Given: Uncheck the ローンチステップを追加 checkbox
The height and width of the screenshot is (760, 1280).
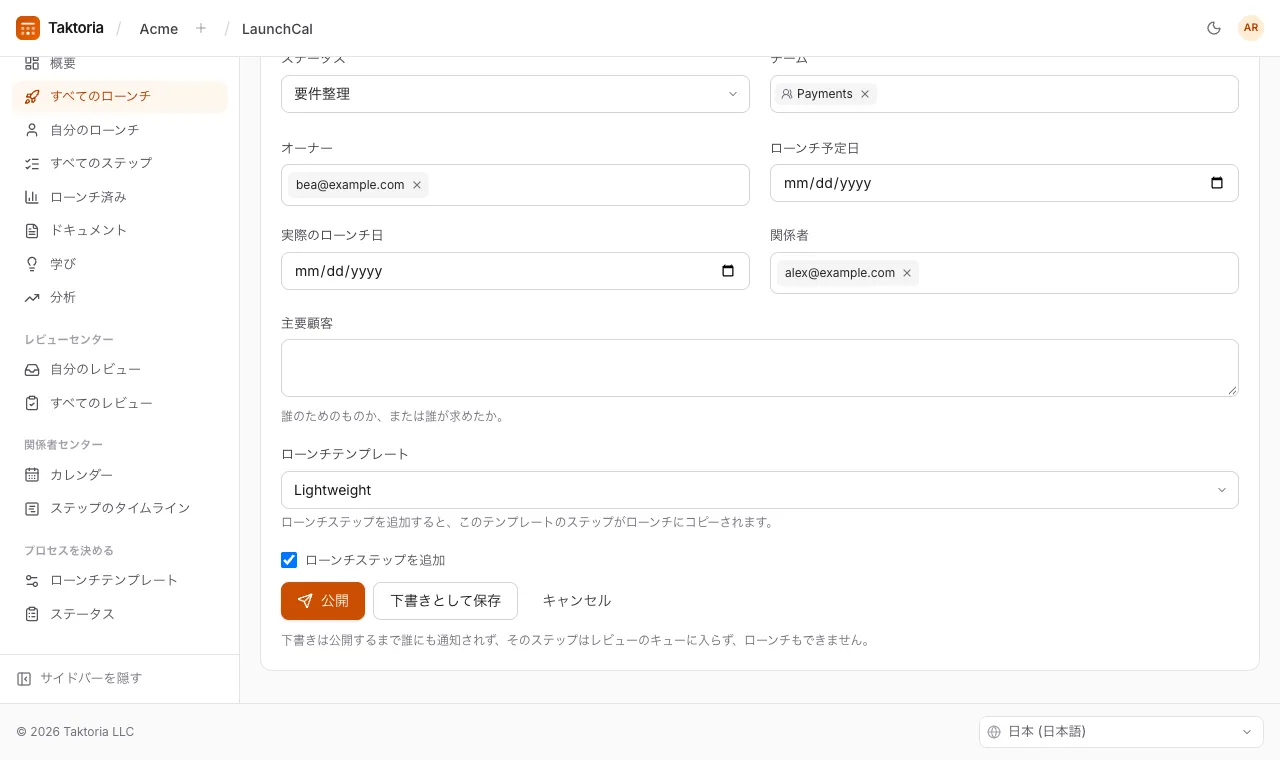Looking at the screenshot, I should tap(289, 560).
